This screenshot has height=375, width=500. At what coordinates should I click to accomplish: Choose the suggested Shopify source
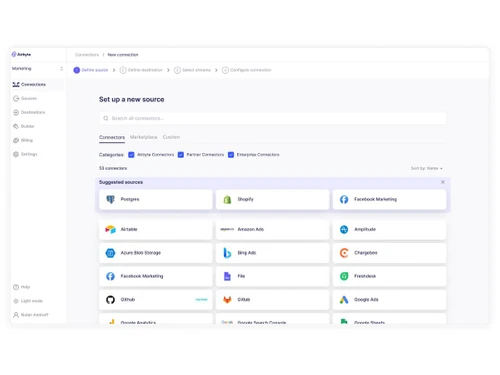pyautogui.click(x=273, y=199)
